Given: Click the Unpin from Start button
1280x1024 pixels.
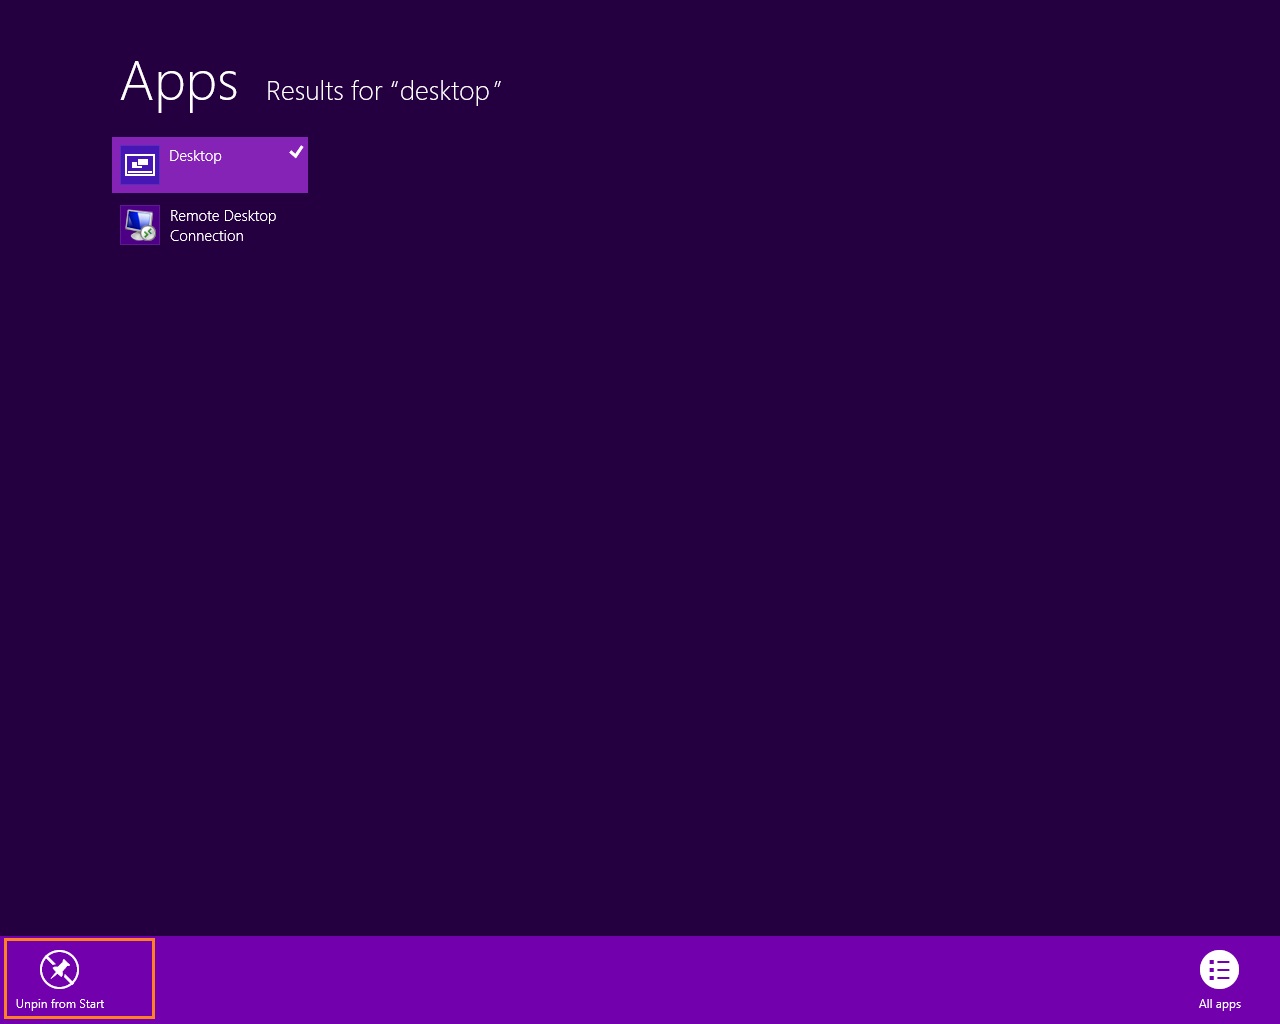Looking at the screenshot, I should 78,978.
